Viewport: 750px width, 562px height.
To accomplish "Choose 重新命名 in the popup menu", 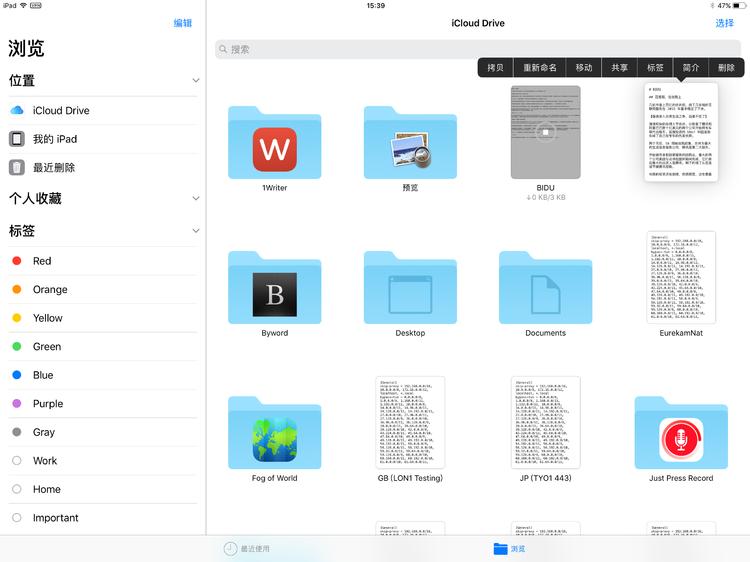I will click(540, 67).
